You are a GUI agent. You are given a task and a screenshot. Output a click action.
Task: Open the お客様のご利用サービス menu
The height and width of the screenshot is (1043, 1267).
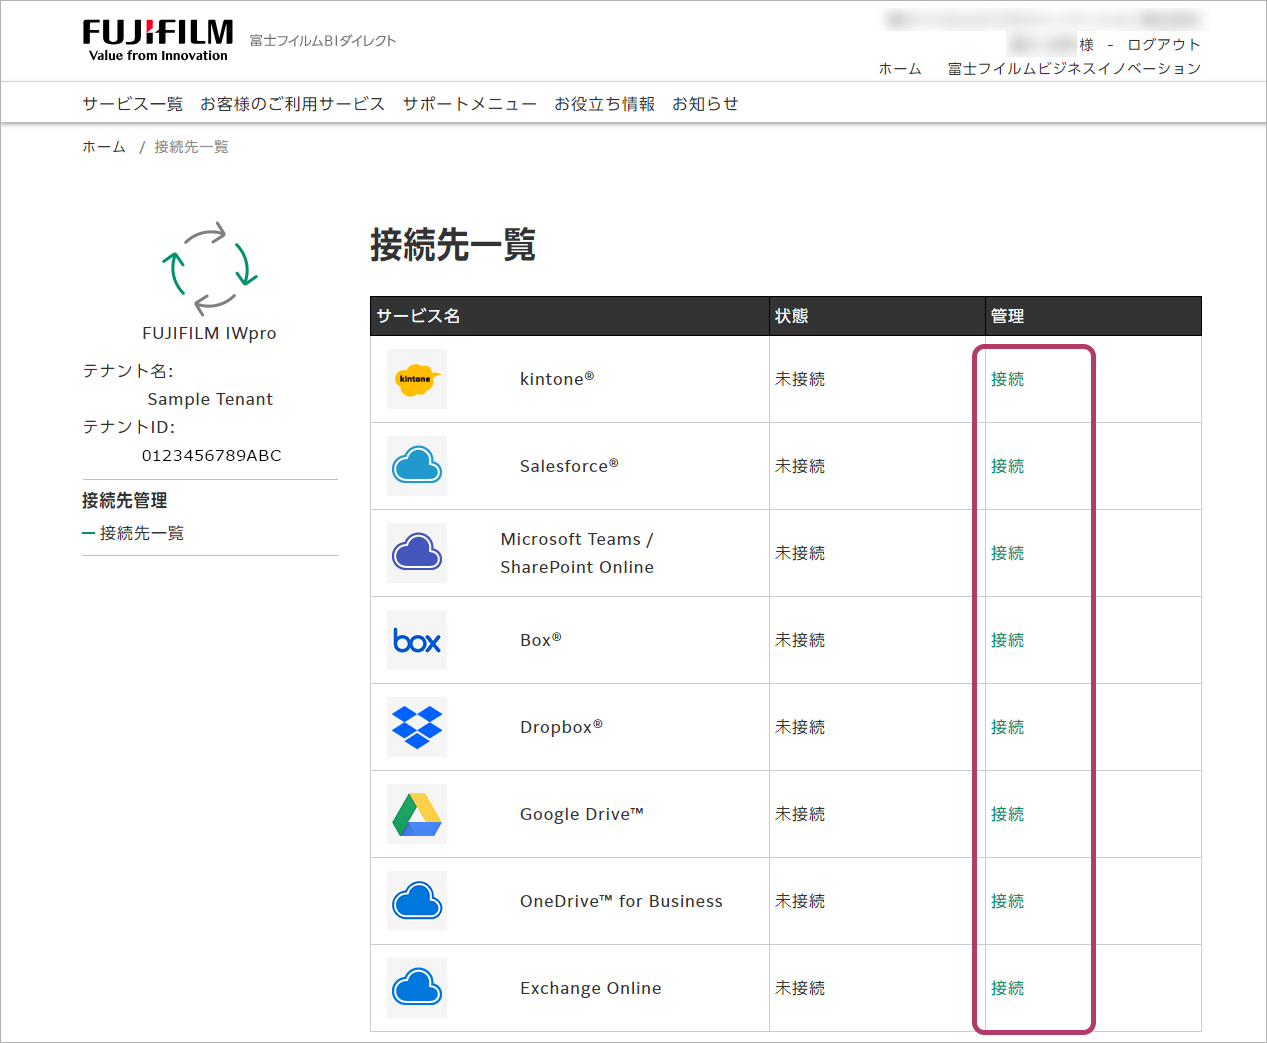pyautogui.click(x=292, y=104)
